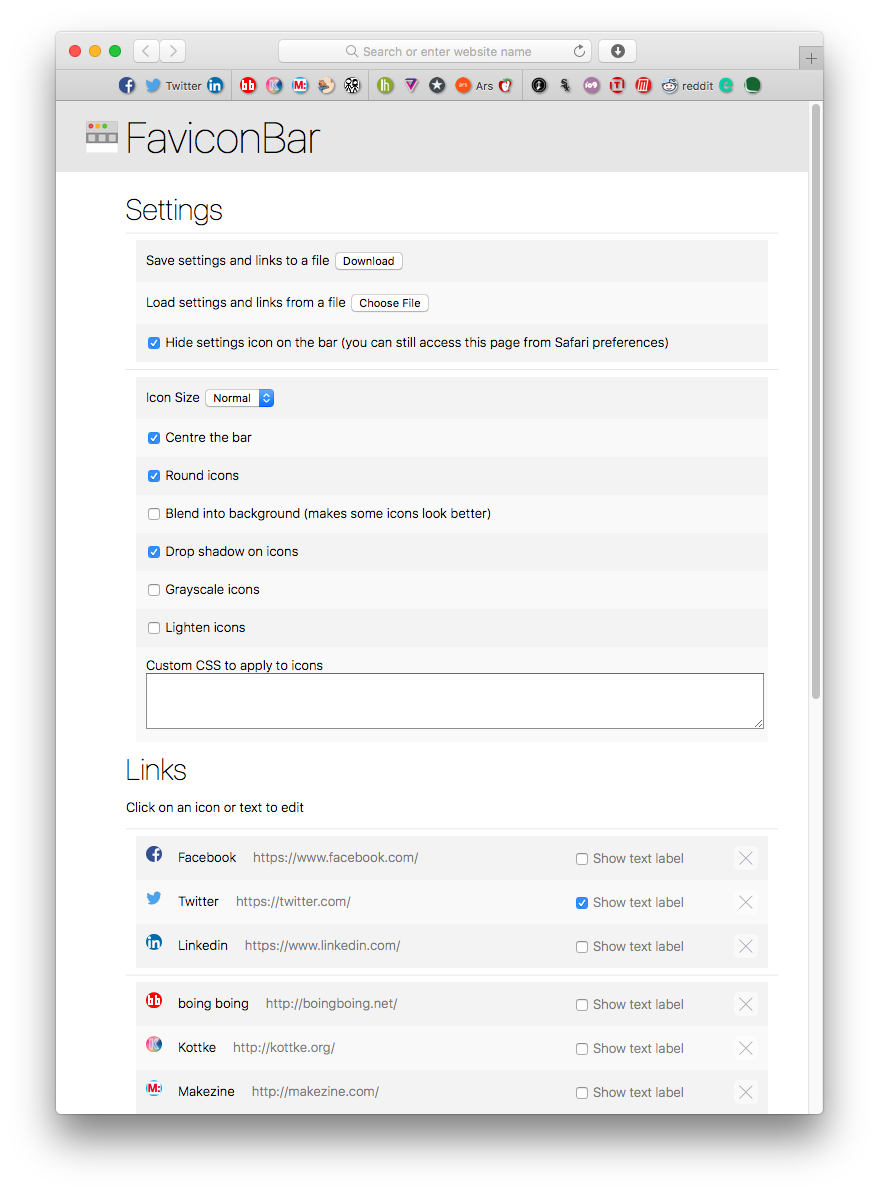879x1194 pixels.
Task: Edit the 'Kottke' name text in Links
Action: 197,1048
